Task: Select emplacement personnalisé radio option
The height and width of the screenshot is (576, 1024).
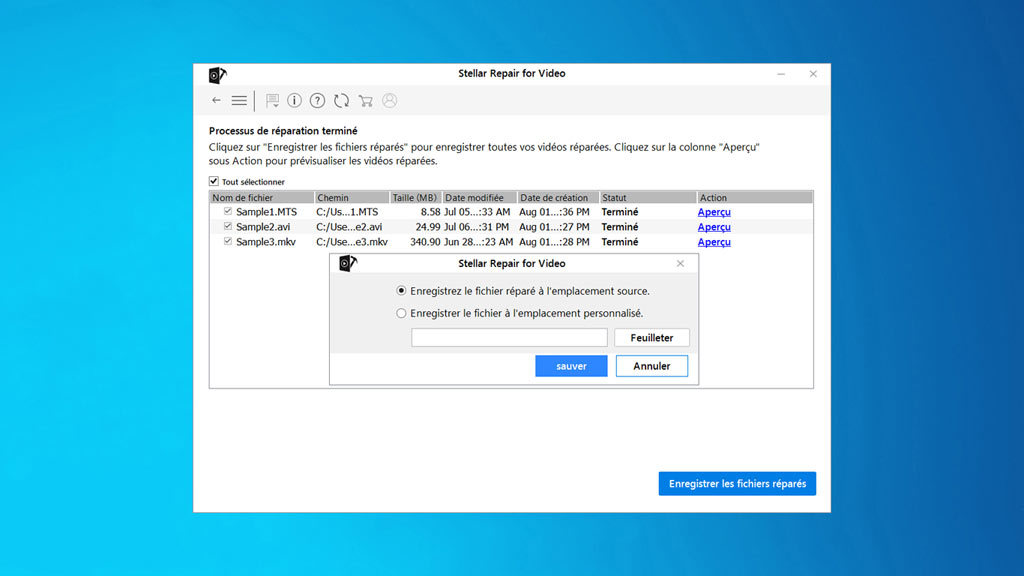Action: pos(401,313)
